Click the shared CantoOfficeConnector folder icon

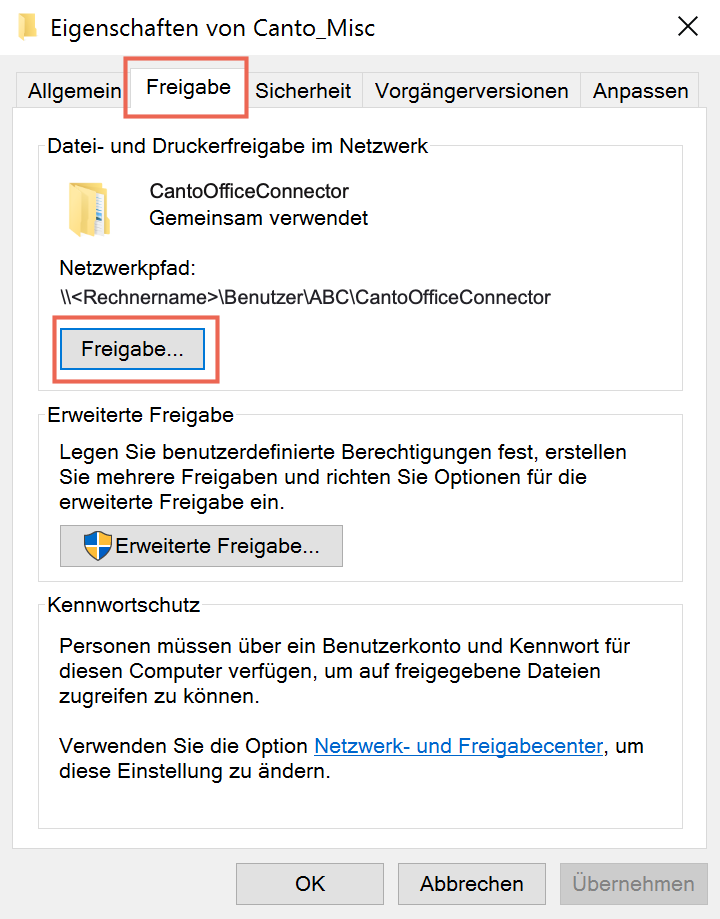[89, 209]
